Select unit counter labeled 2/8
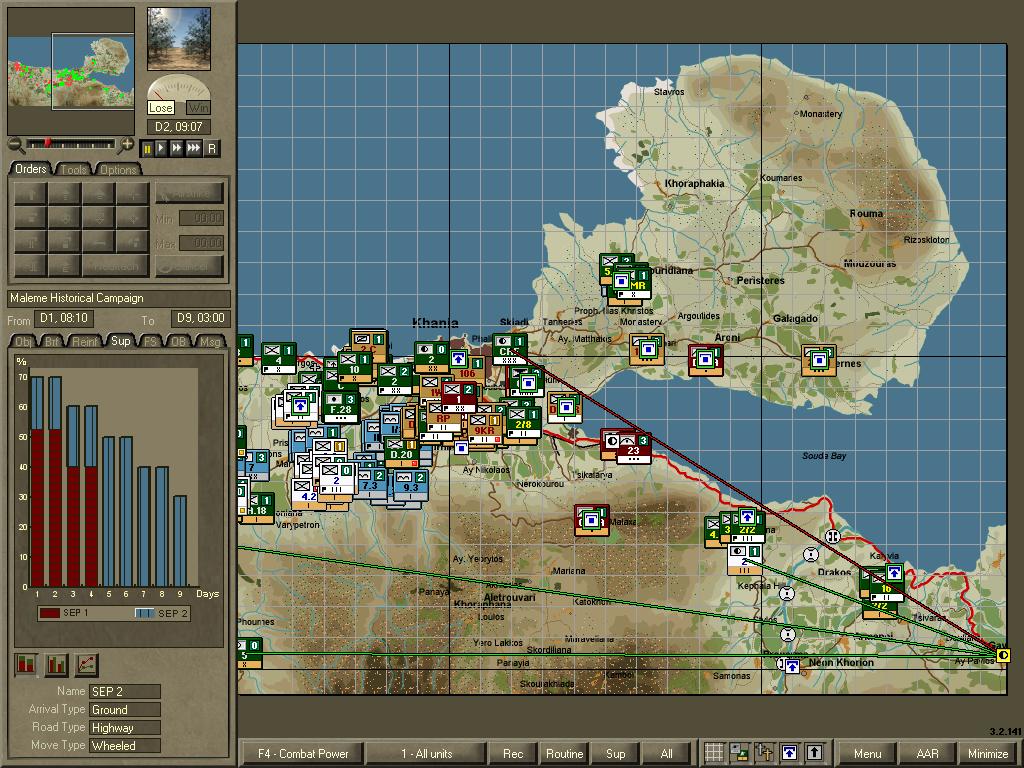The image size is (1024, 768). coord(524,423)
